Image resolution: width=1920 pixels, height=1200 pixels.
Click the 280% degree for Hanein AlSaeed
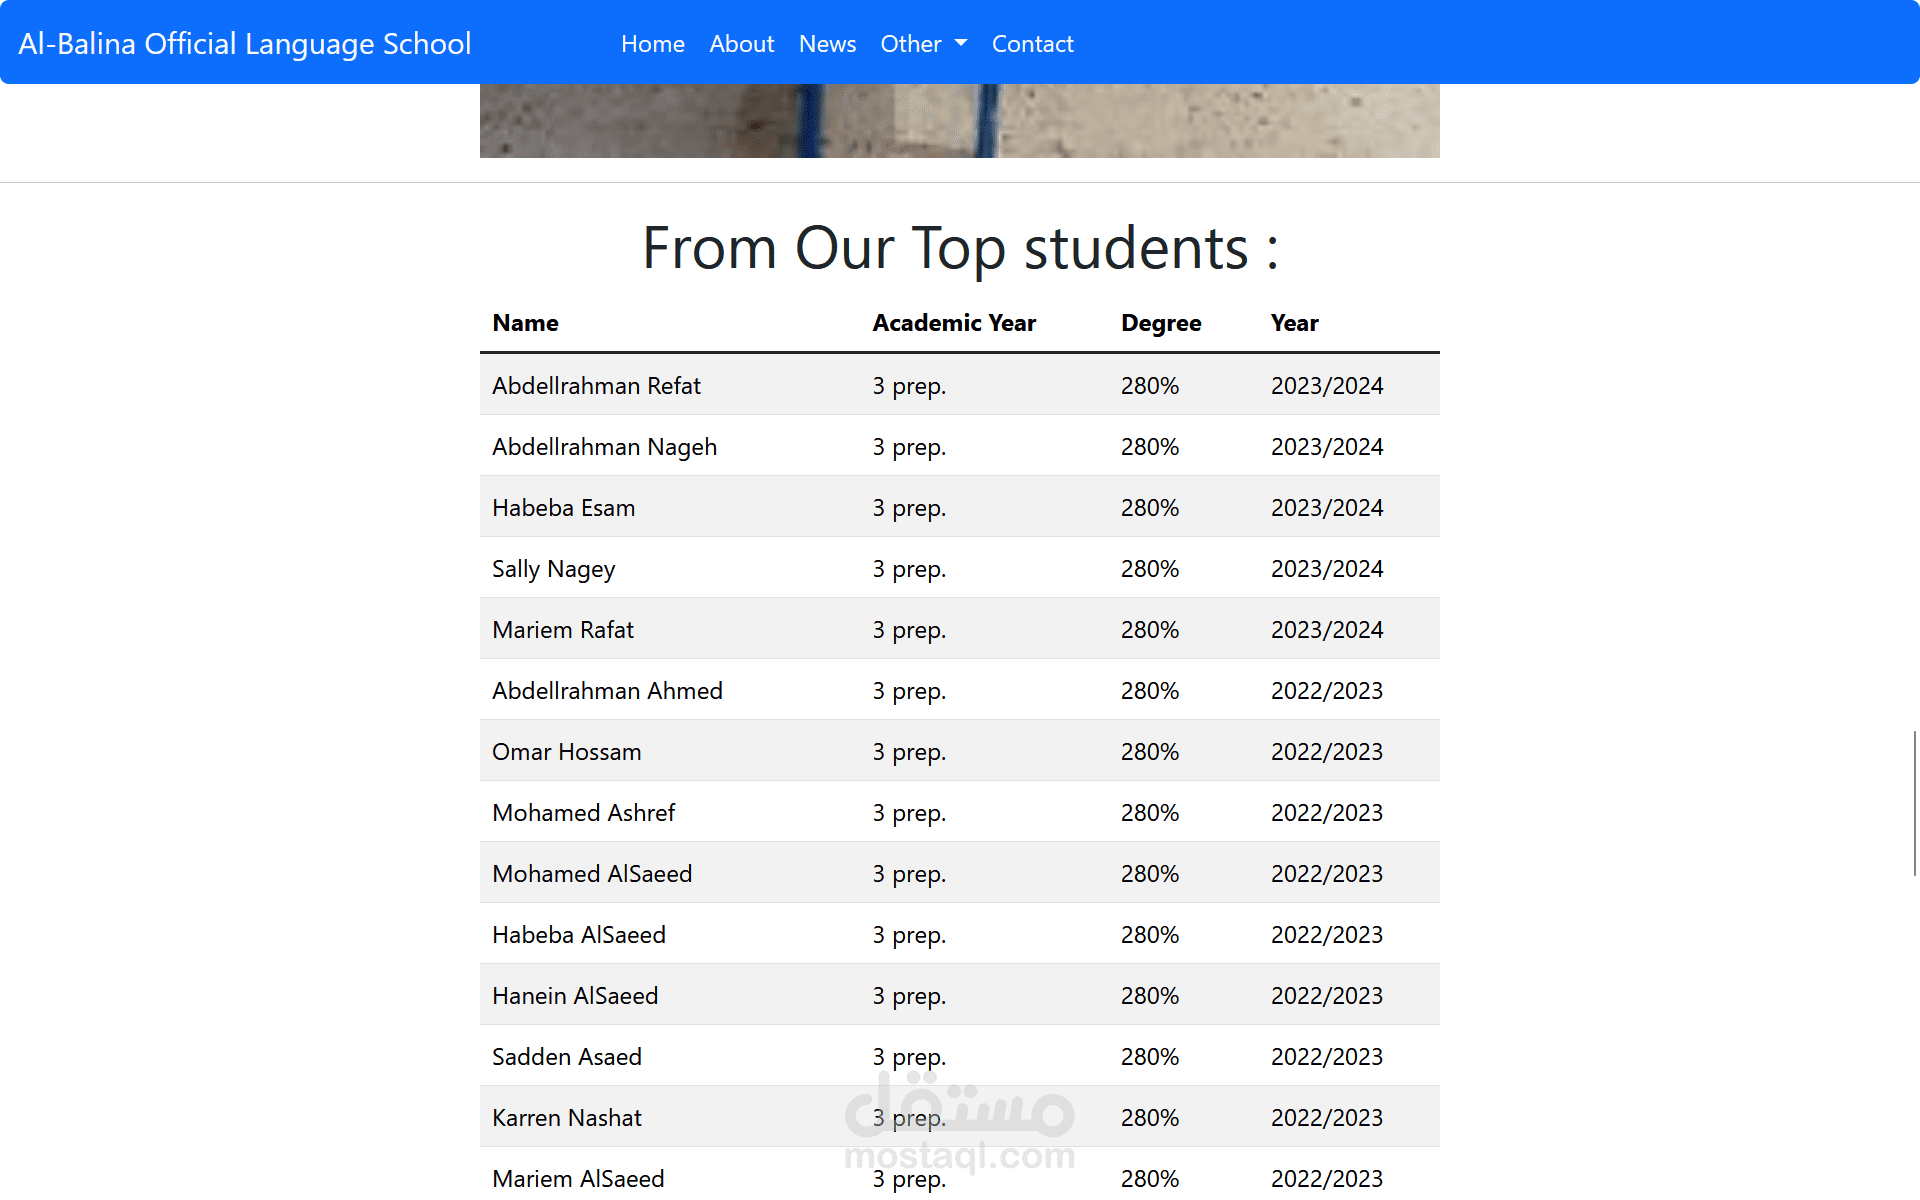coord(1150,996)
